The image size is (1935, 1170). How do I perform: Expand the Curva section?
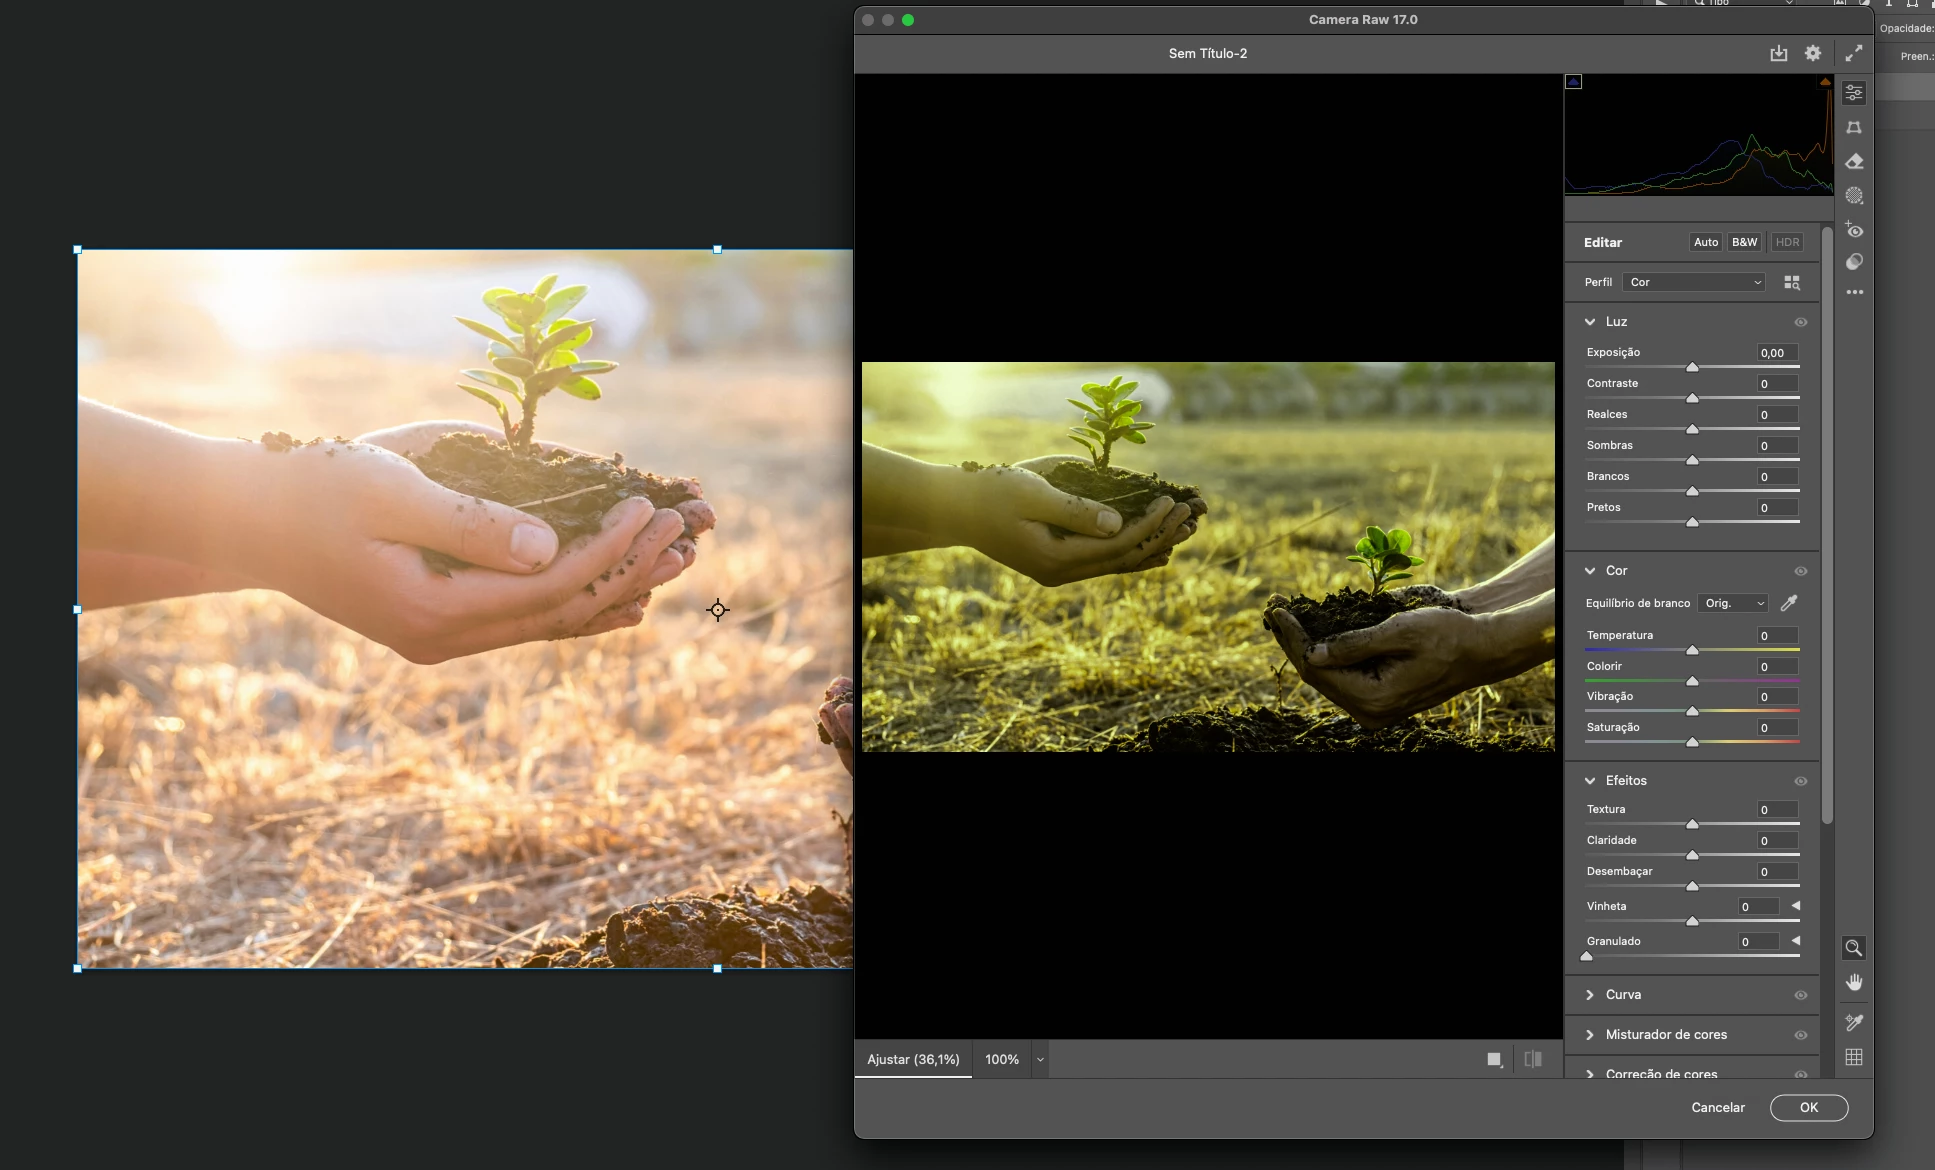point(1623,995)
